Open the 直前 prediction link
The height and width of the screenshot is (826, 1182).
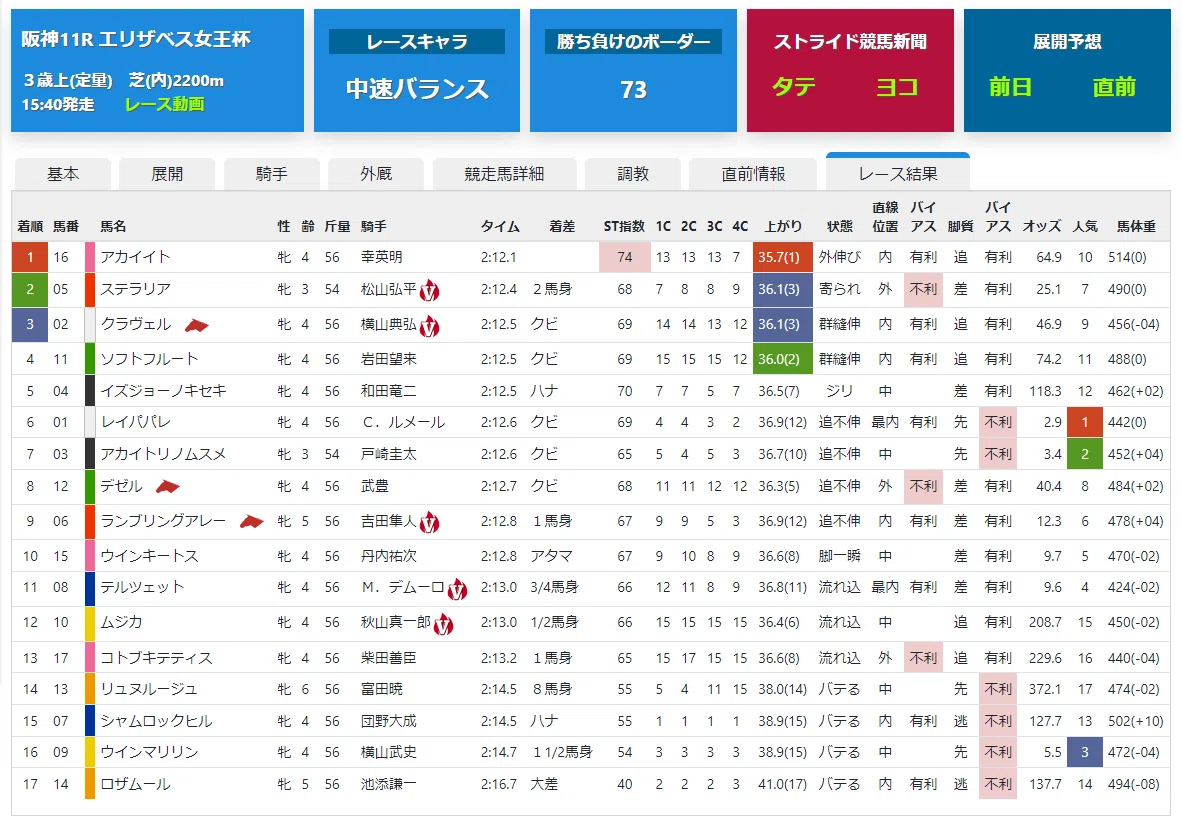click(x=1114, y=87)
